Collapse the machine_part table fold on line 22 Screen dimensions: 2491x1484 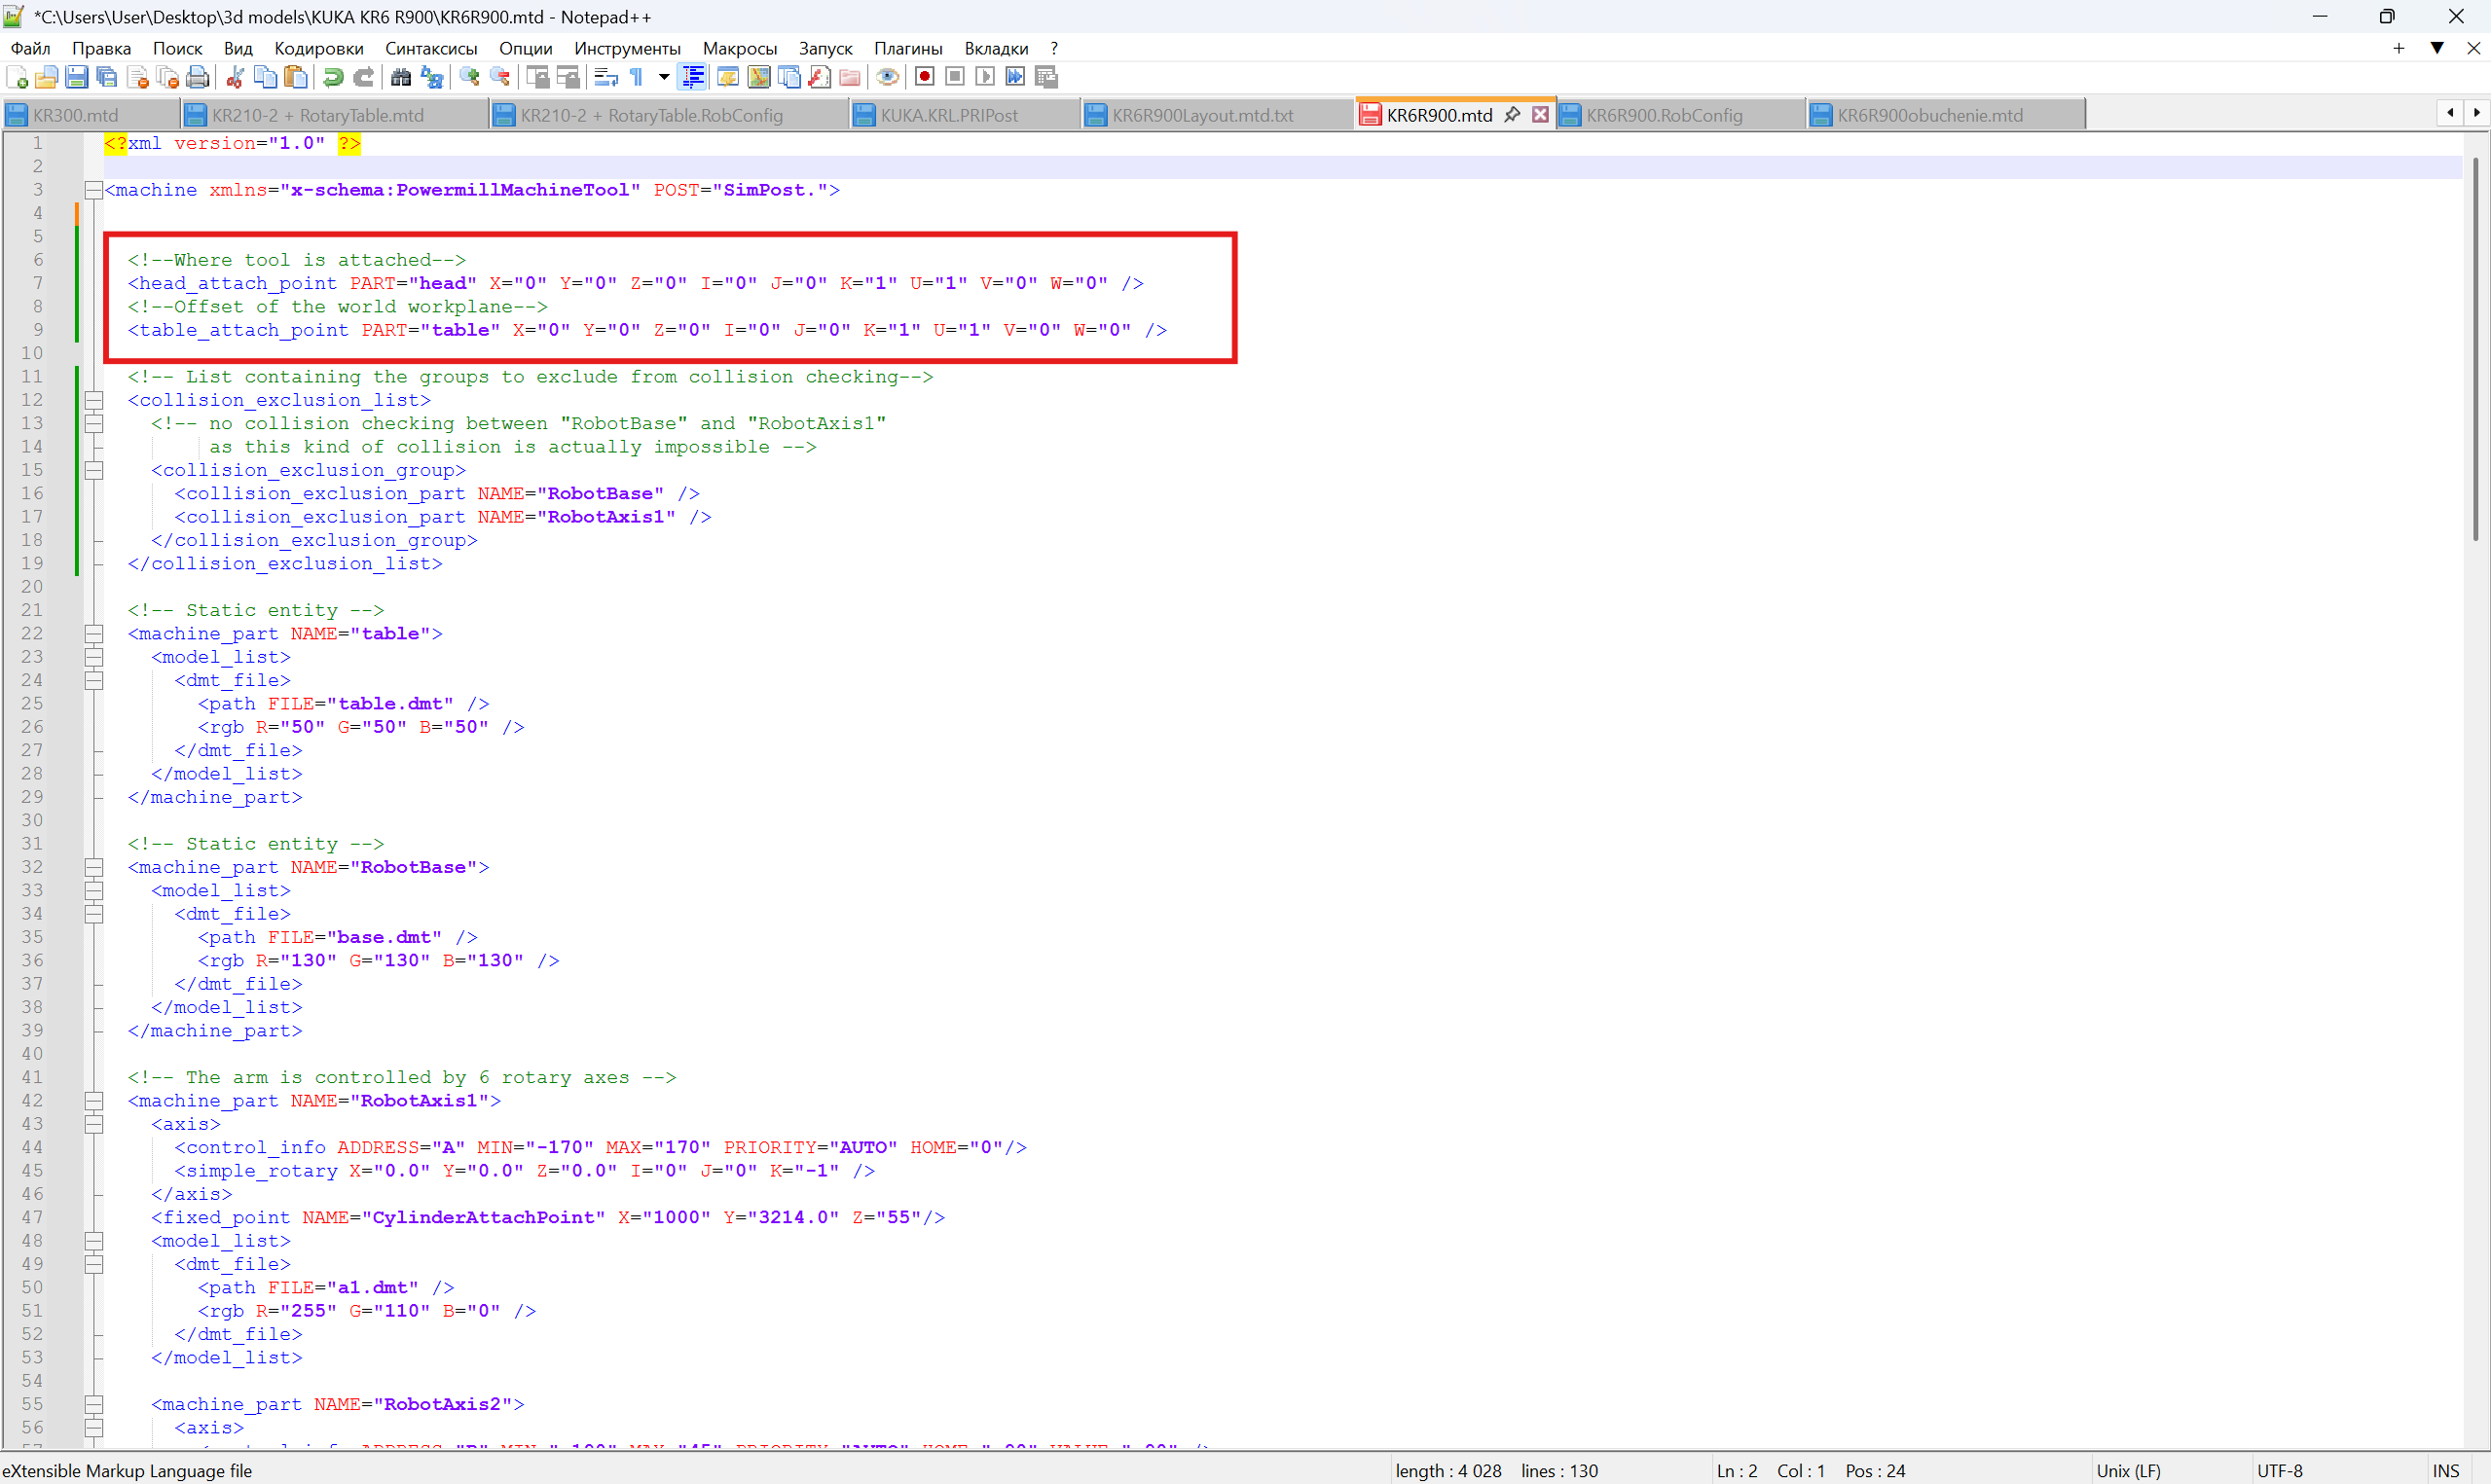click(x=93, y=634)
